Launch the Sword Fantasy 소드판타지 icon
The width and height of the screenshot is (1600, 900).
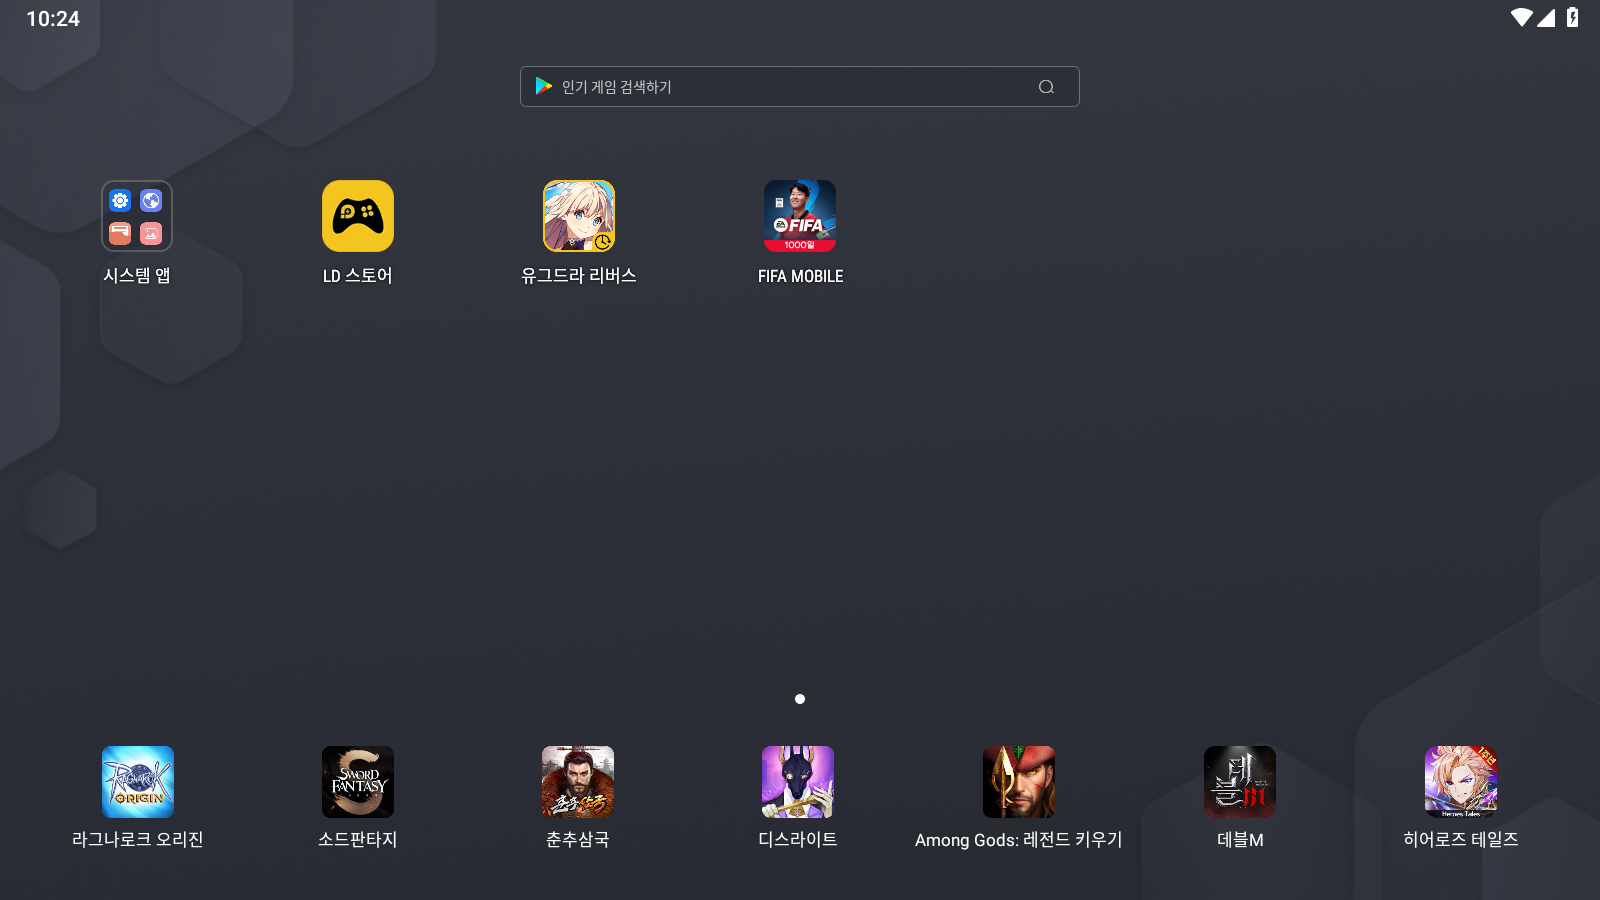point(358,782)
